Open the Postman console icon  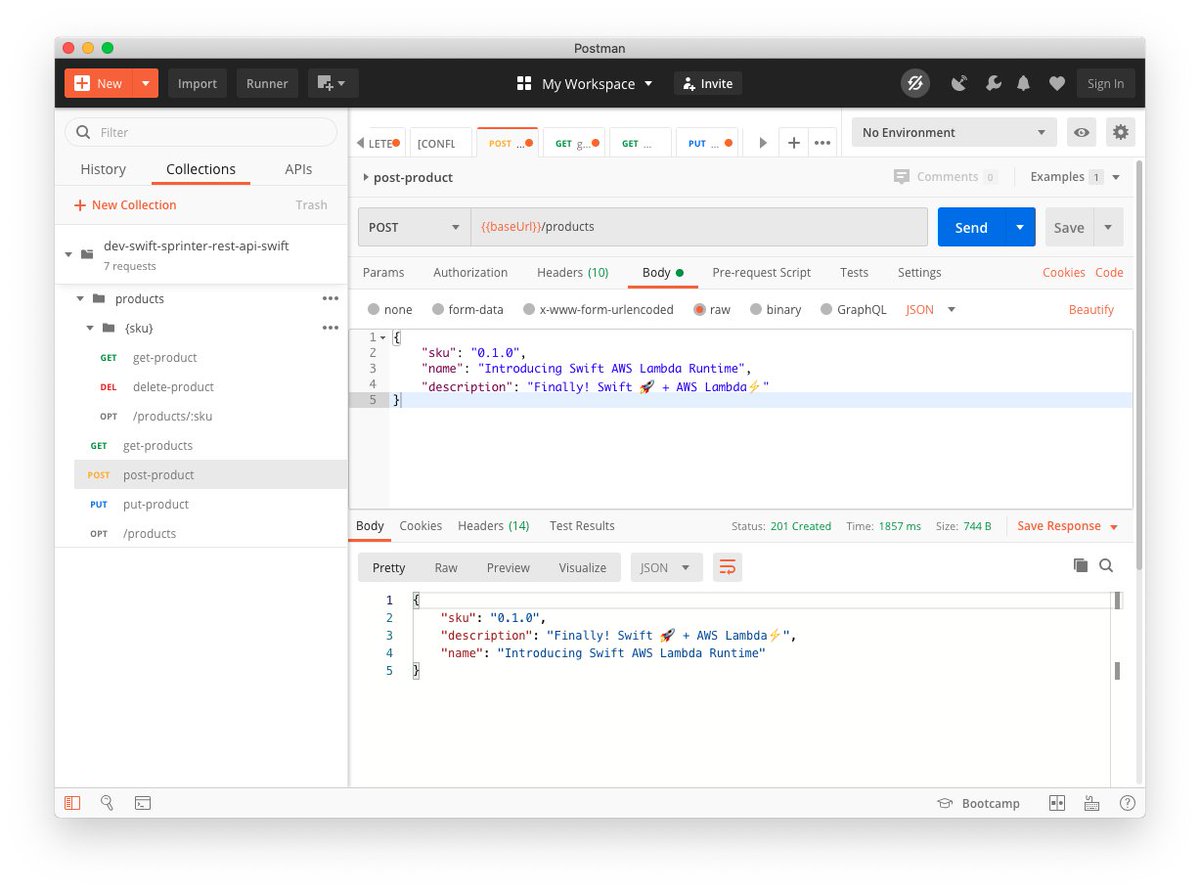[x=143, y=803]
